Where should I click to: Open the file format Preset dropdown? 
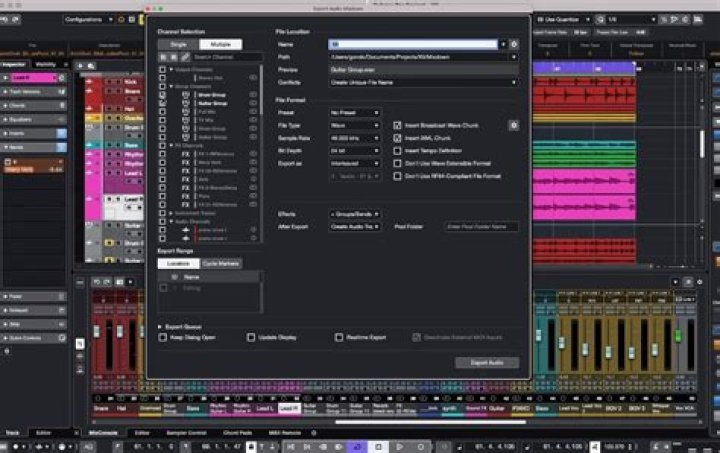click(x=354, y=112)
